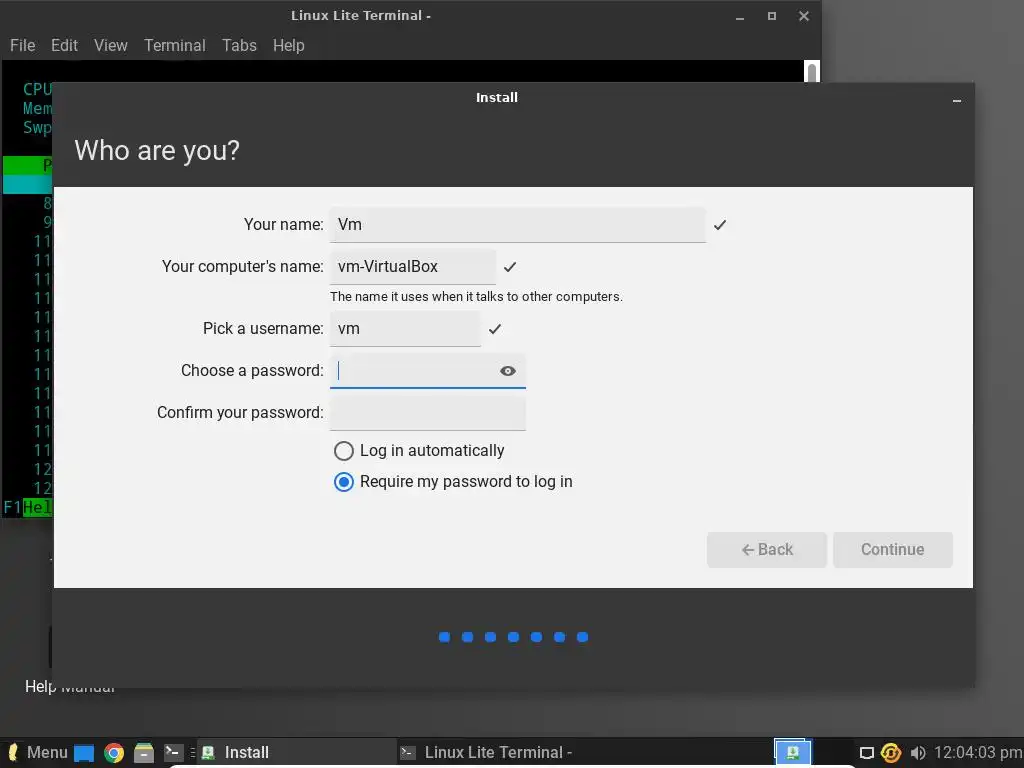Open the View menu in Terminal
The image size is (1024, 768).
110,45
